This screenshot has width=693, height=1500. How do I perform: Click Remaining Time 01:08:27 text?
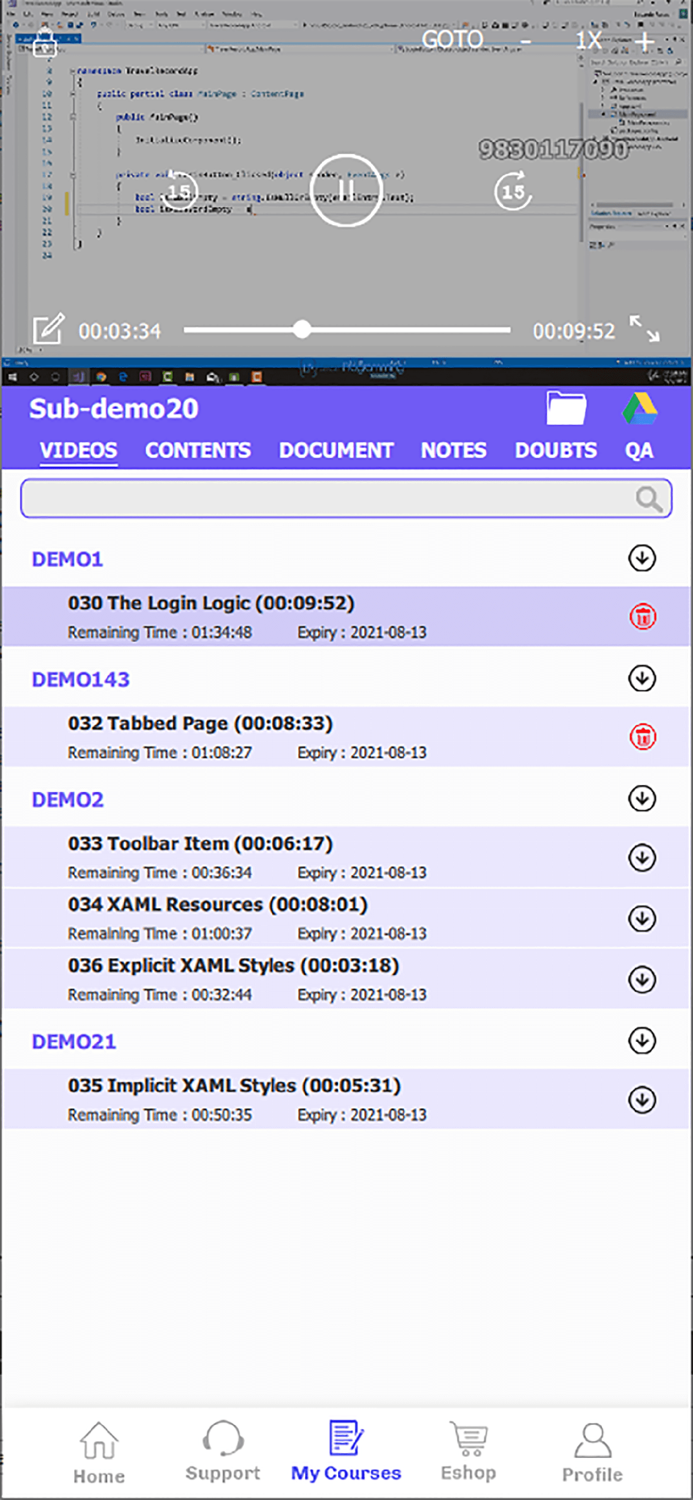(x=160, y=752)
